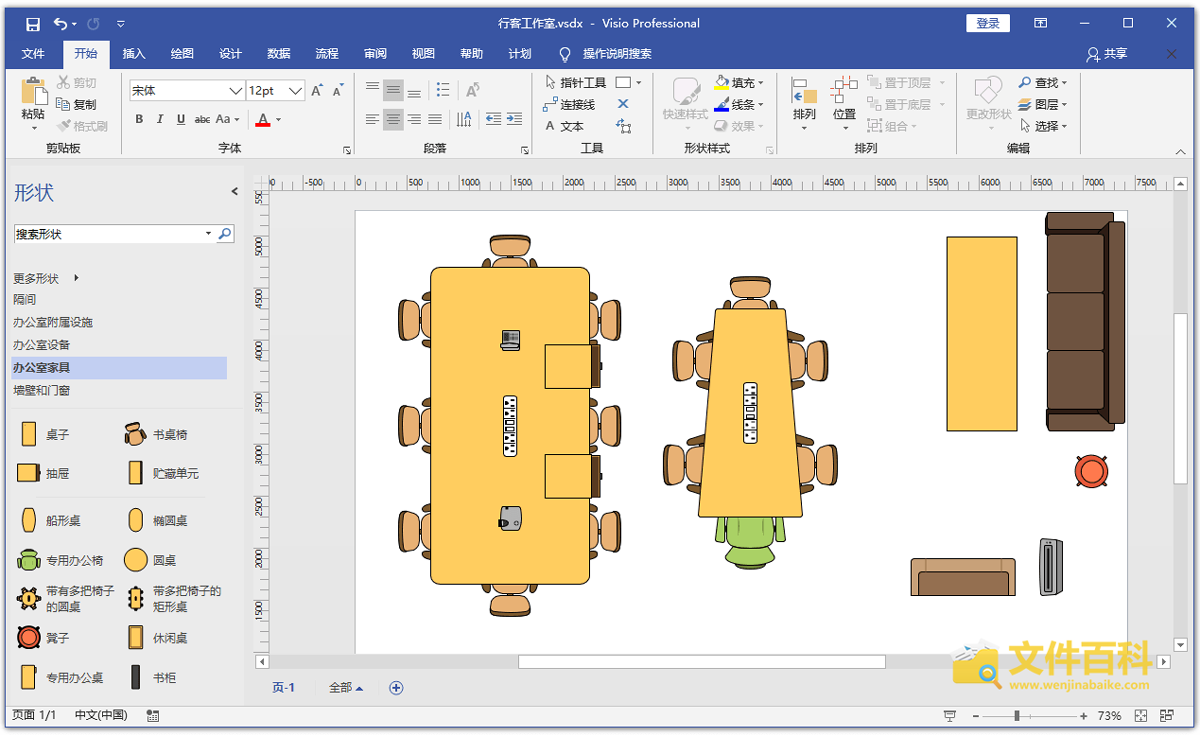This screenshot has height=737, width=1200.
Task: Toggle align text right
Action: pyautogui.click(x=414, y=119)
